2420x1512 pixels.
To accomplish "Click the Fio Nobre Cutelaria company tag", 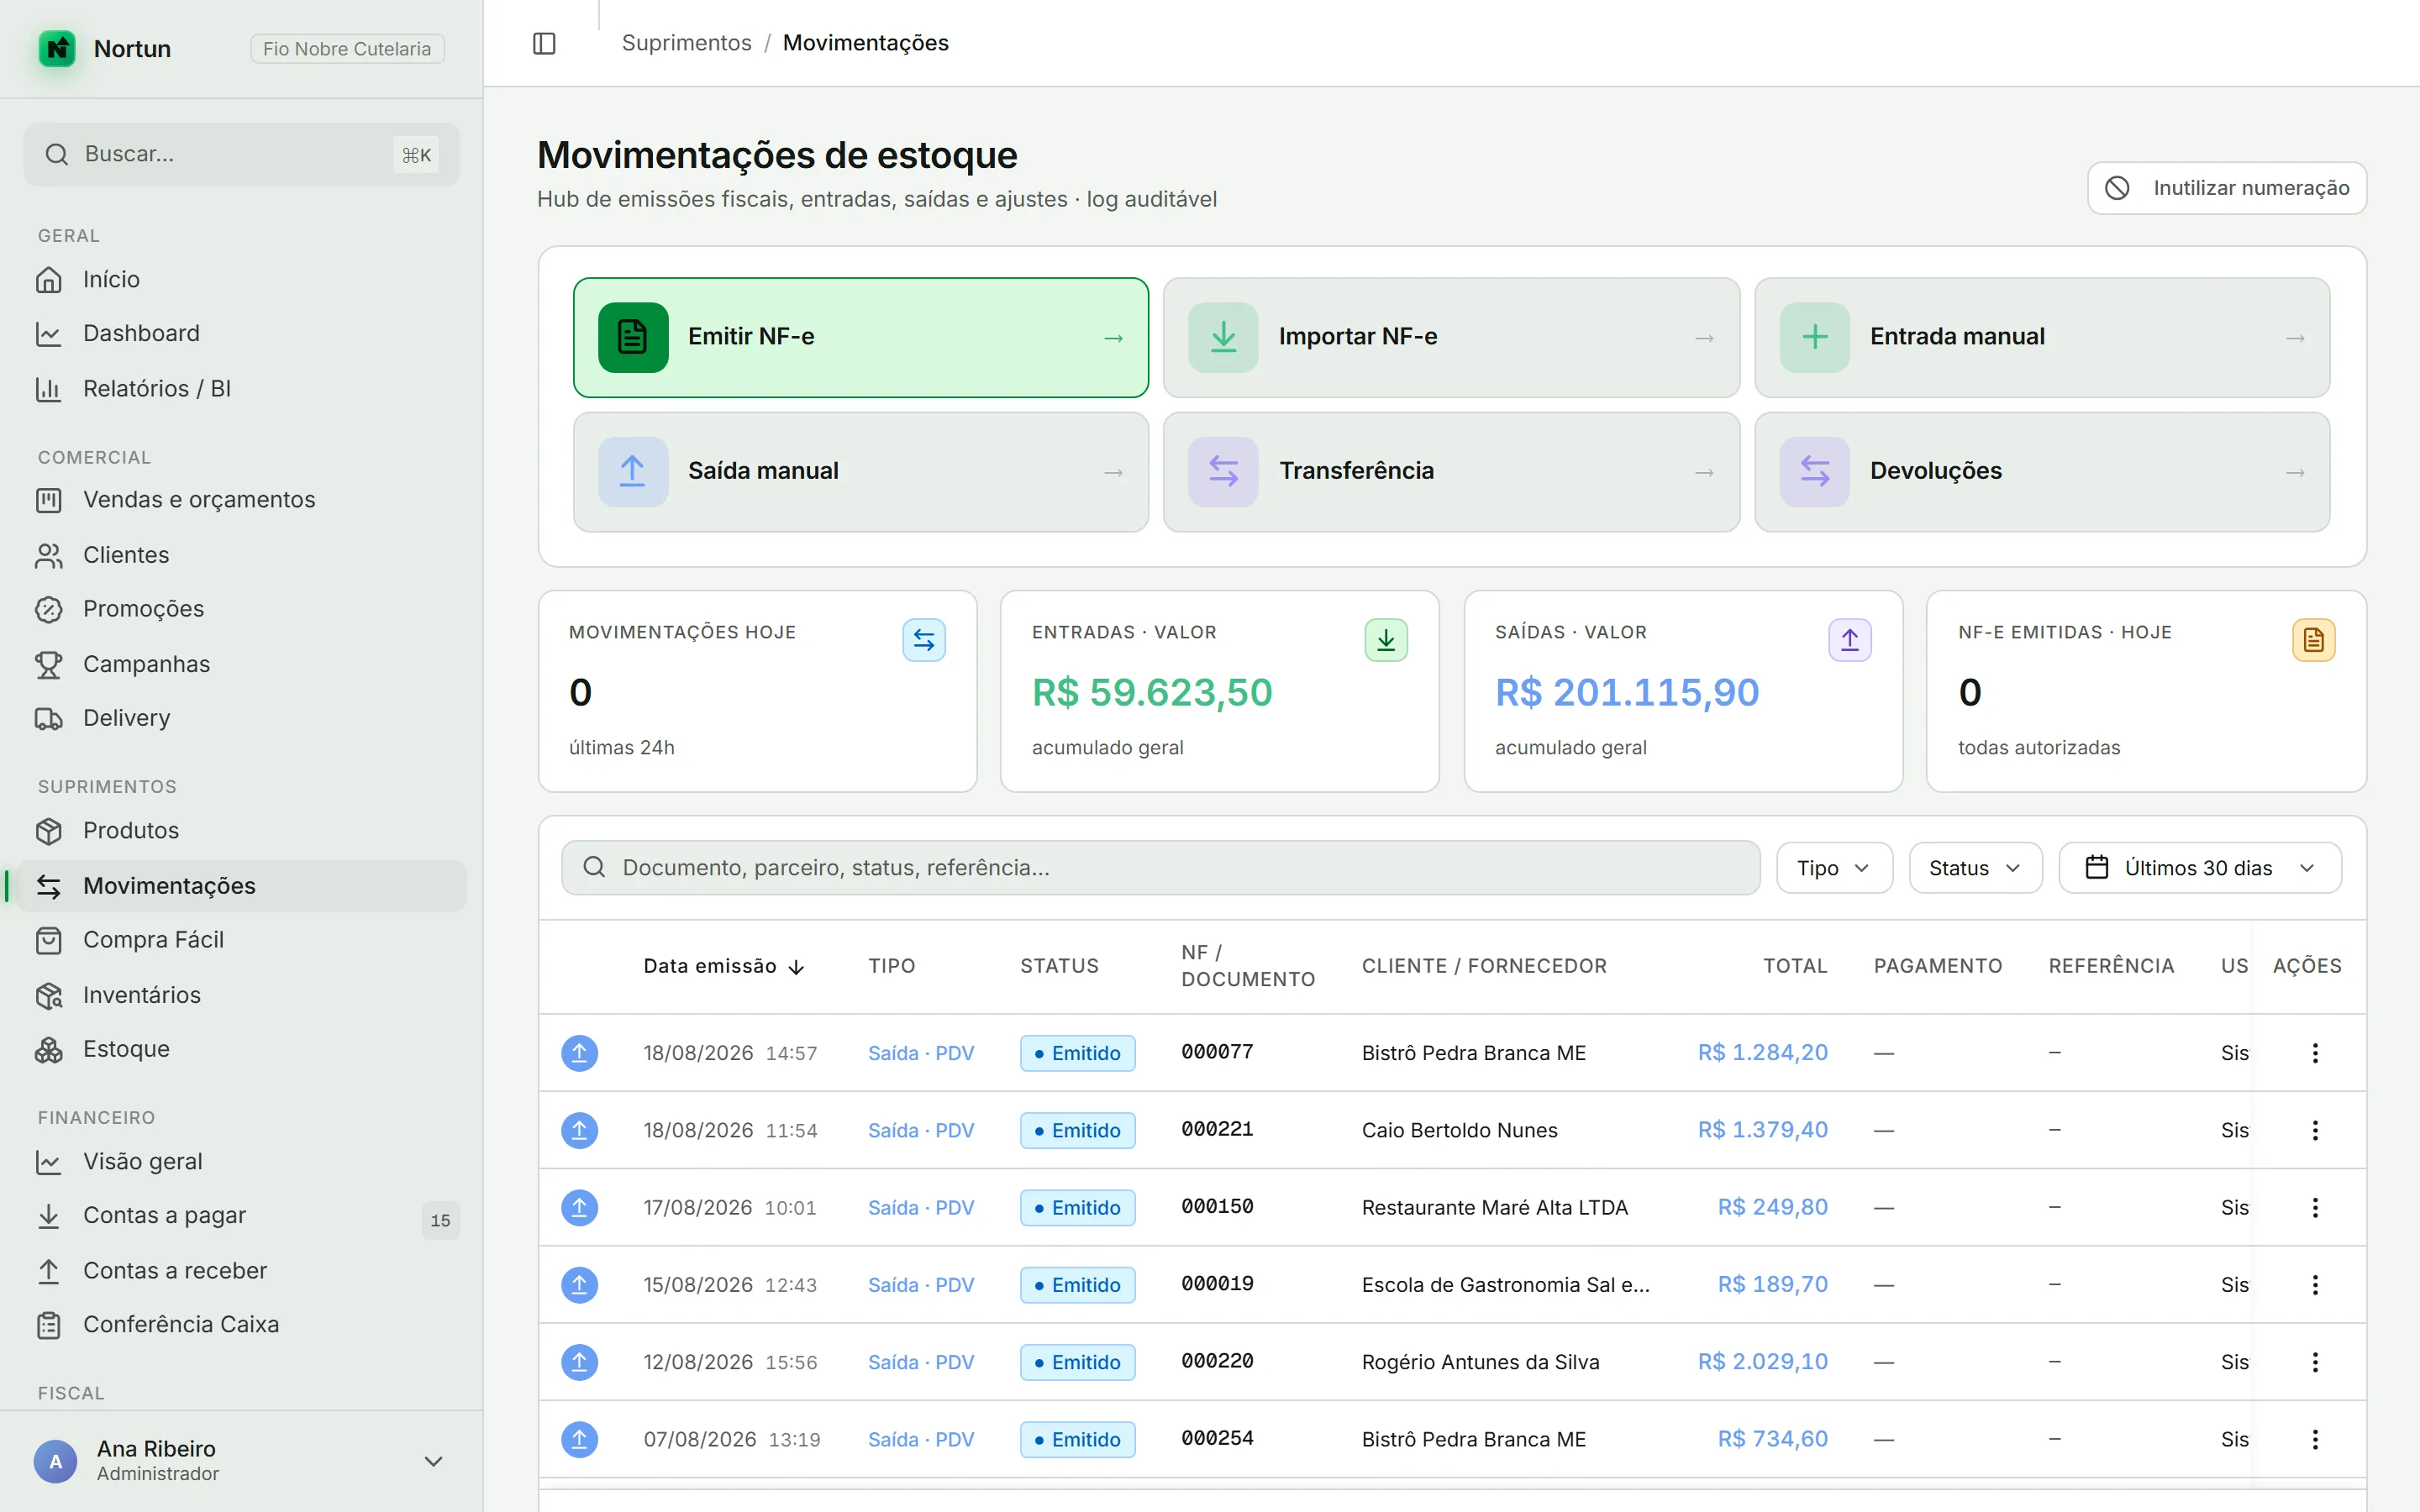I will pos(347,48).
